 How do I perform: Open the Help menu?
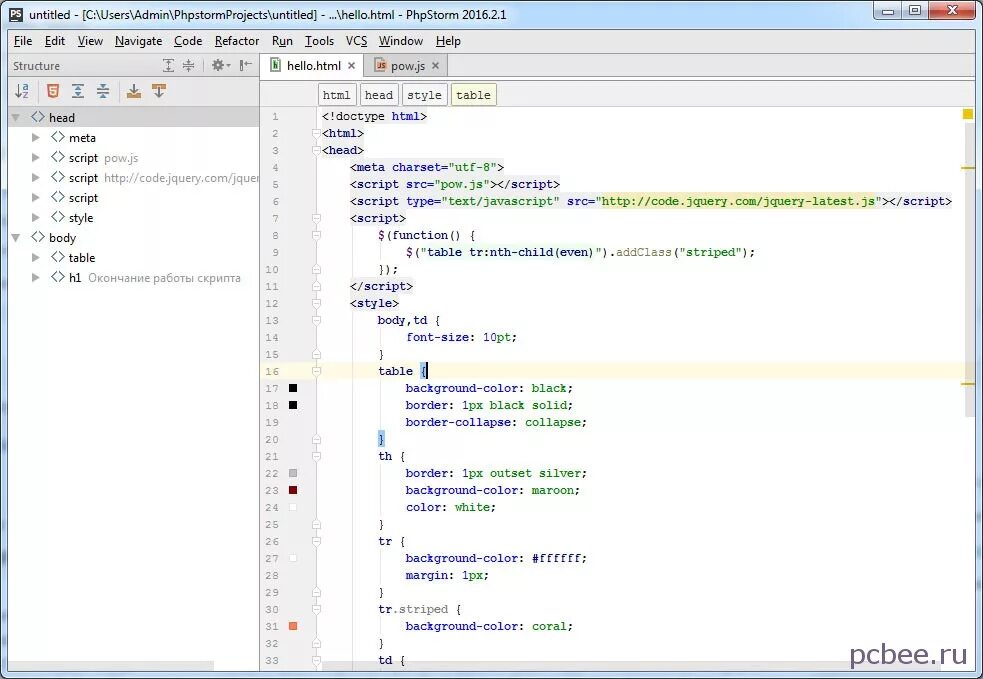448,41
